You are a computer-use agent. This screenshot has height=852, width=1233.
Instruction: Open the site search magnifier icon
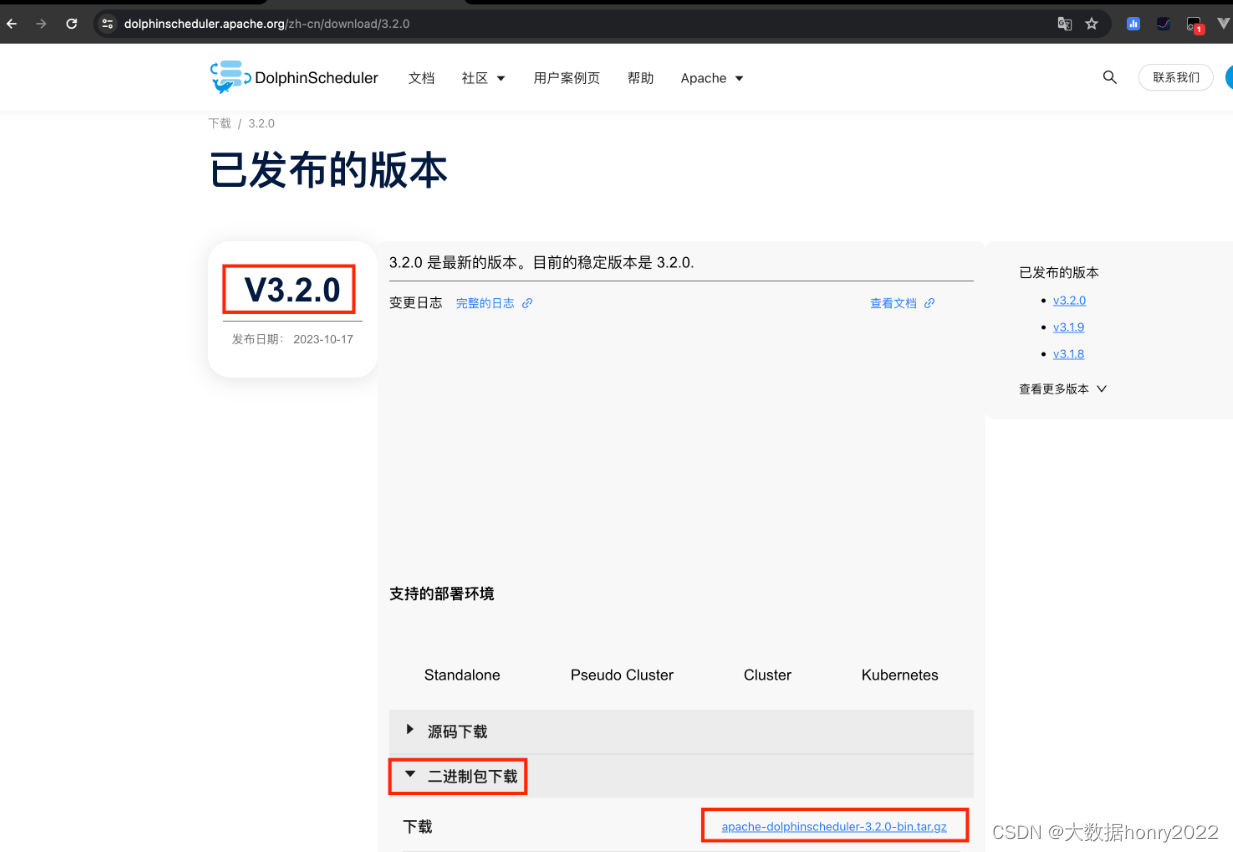coord(1109,77)
